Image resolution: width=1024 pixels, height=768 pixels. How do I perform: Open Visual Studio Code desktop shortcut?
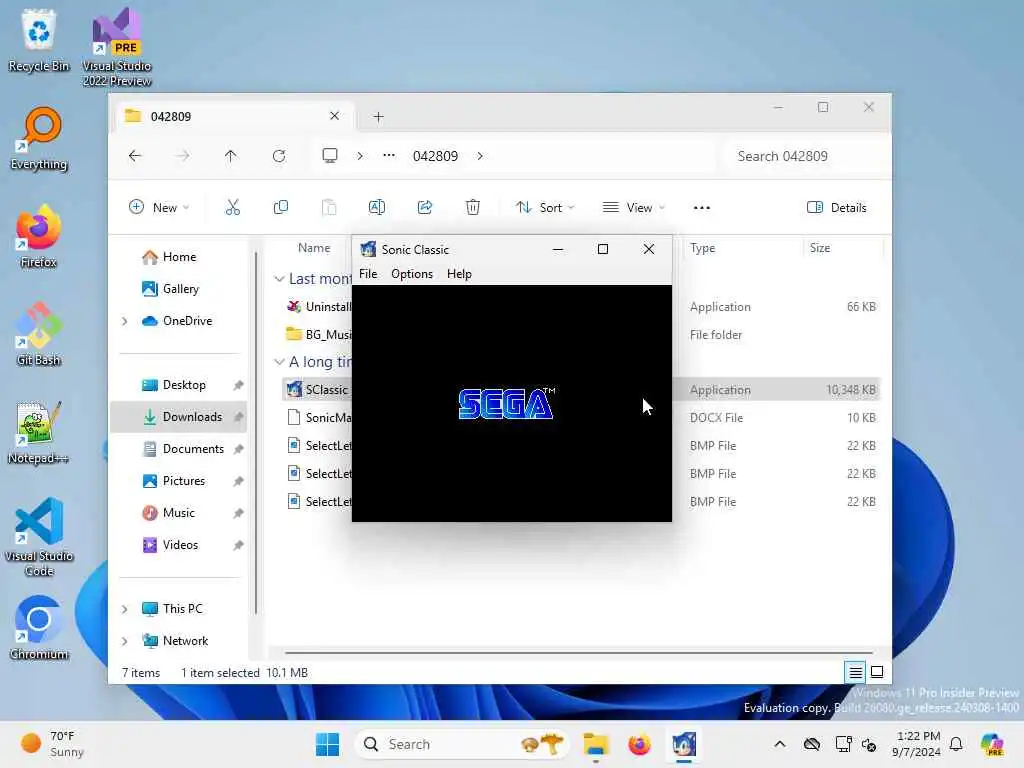pos(39,537)
